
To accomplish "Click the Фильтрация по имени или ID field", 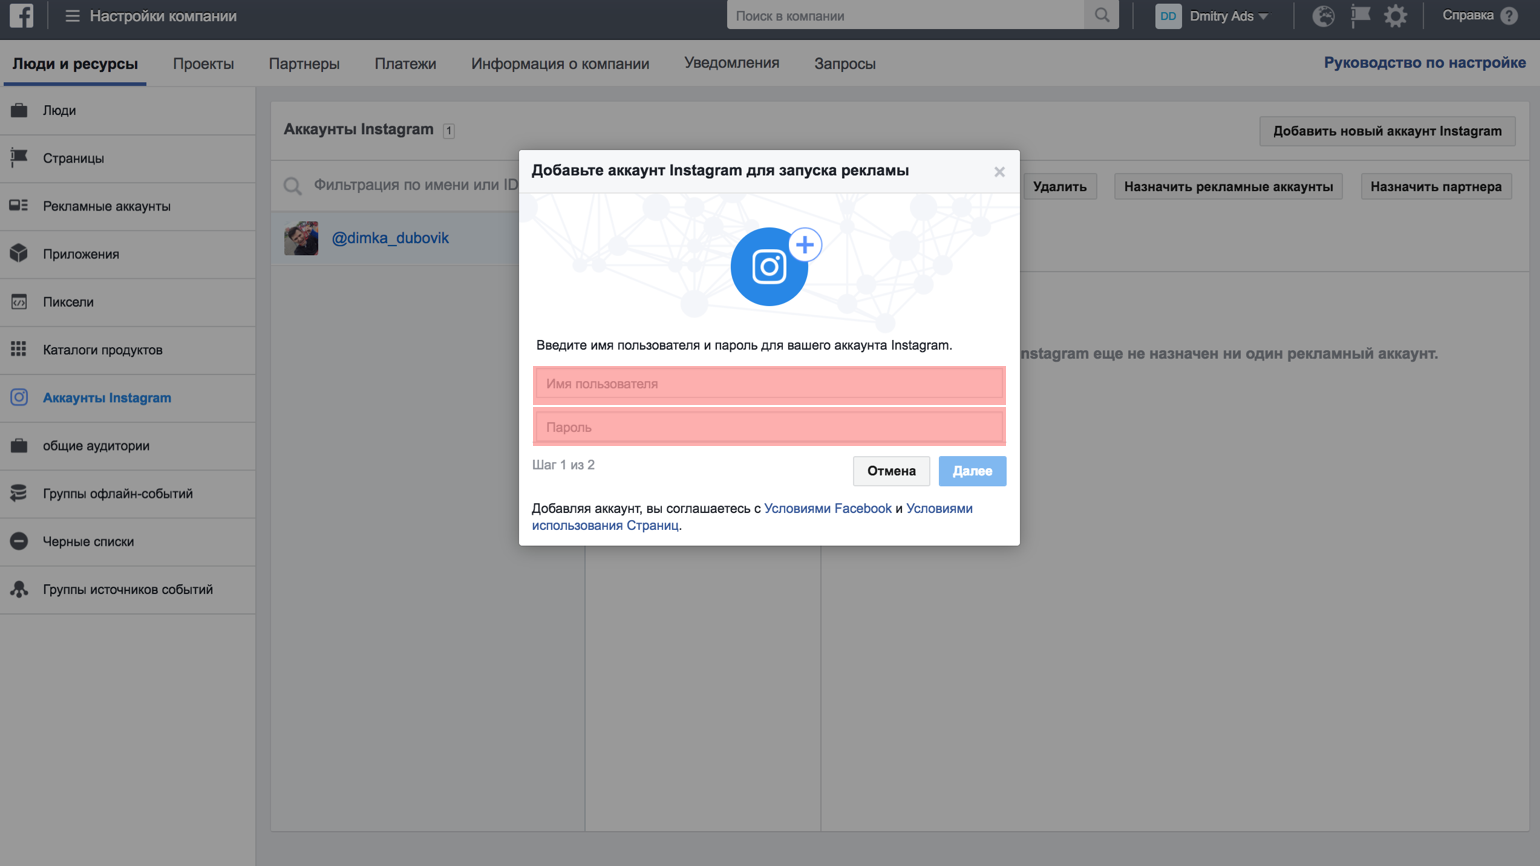I will (415, 185).
